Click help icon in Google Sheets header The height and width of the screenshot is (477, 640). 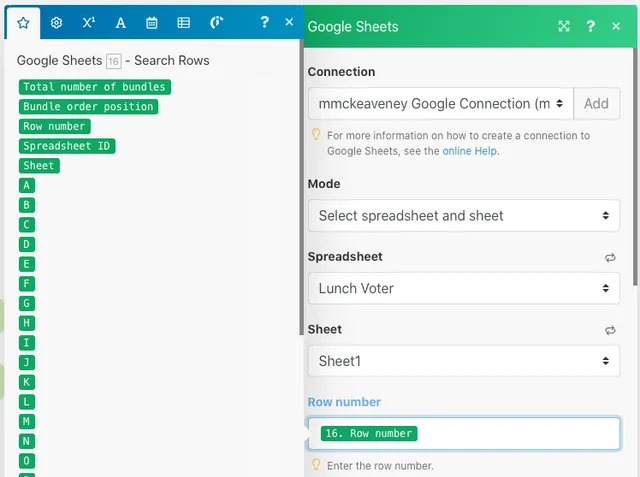pos(591,26)
